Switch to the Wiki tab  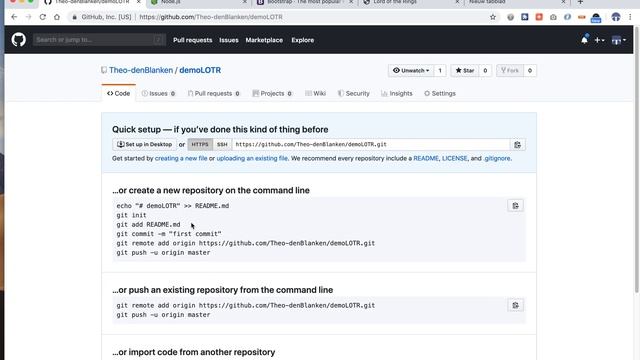[316, 93]
